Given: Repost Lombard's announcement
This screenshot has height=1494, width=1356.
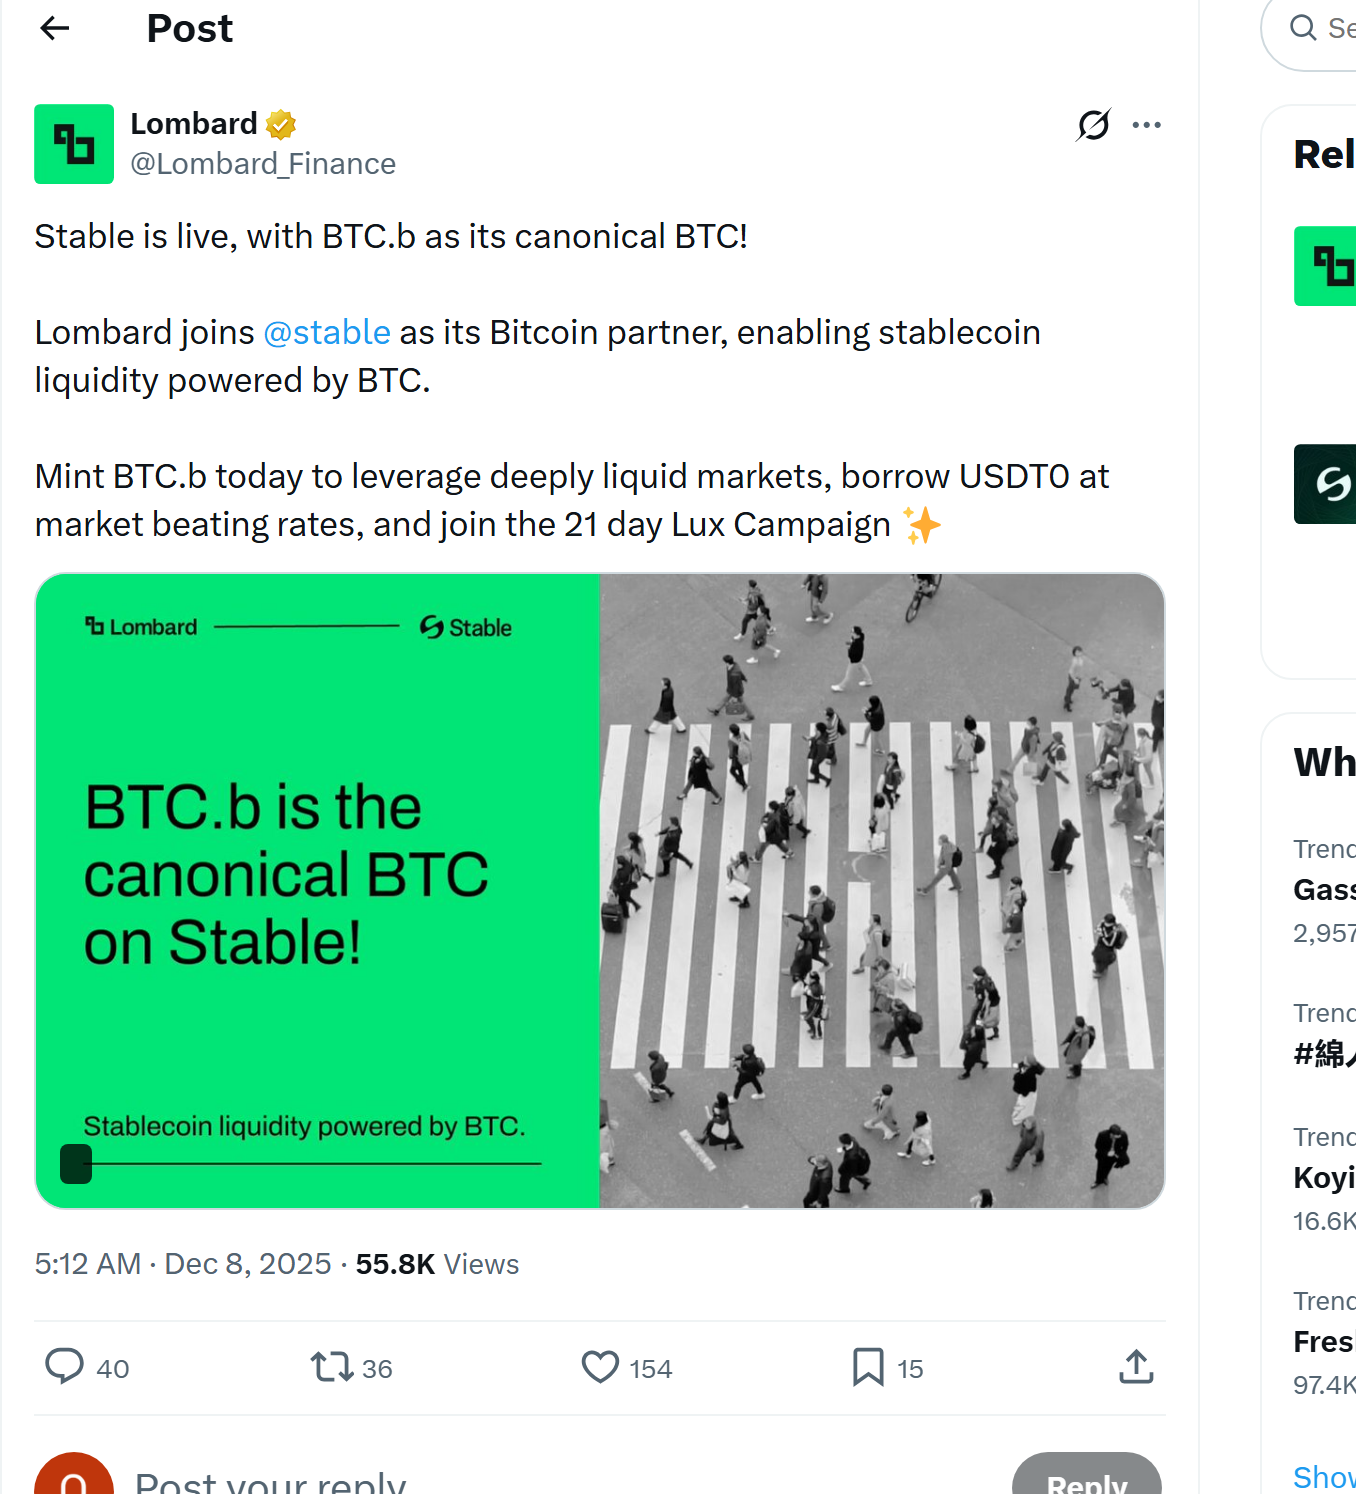Looking at the screenshot, I should (x=330, y=1367).
